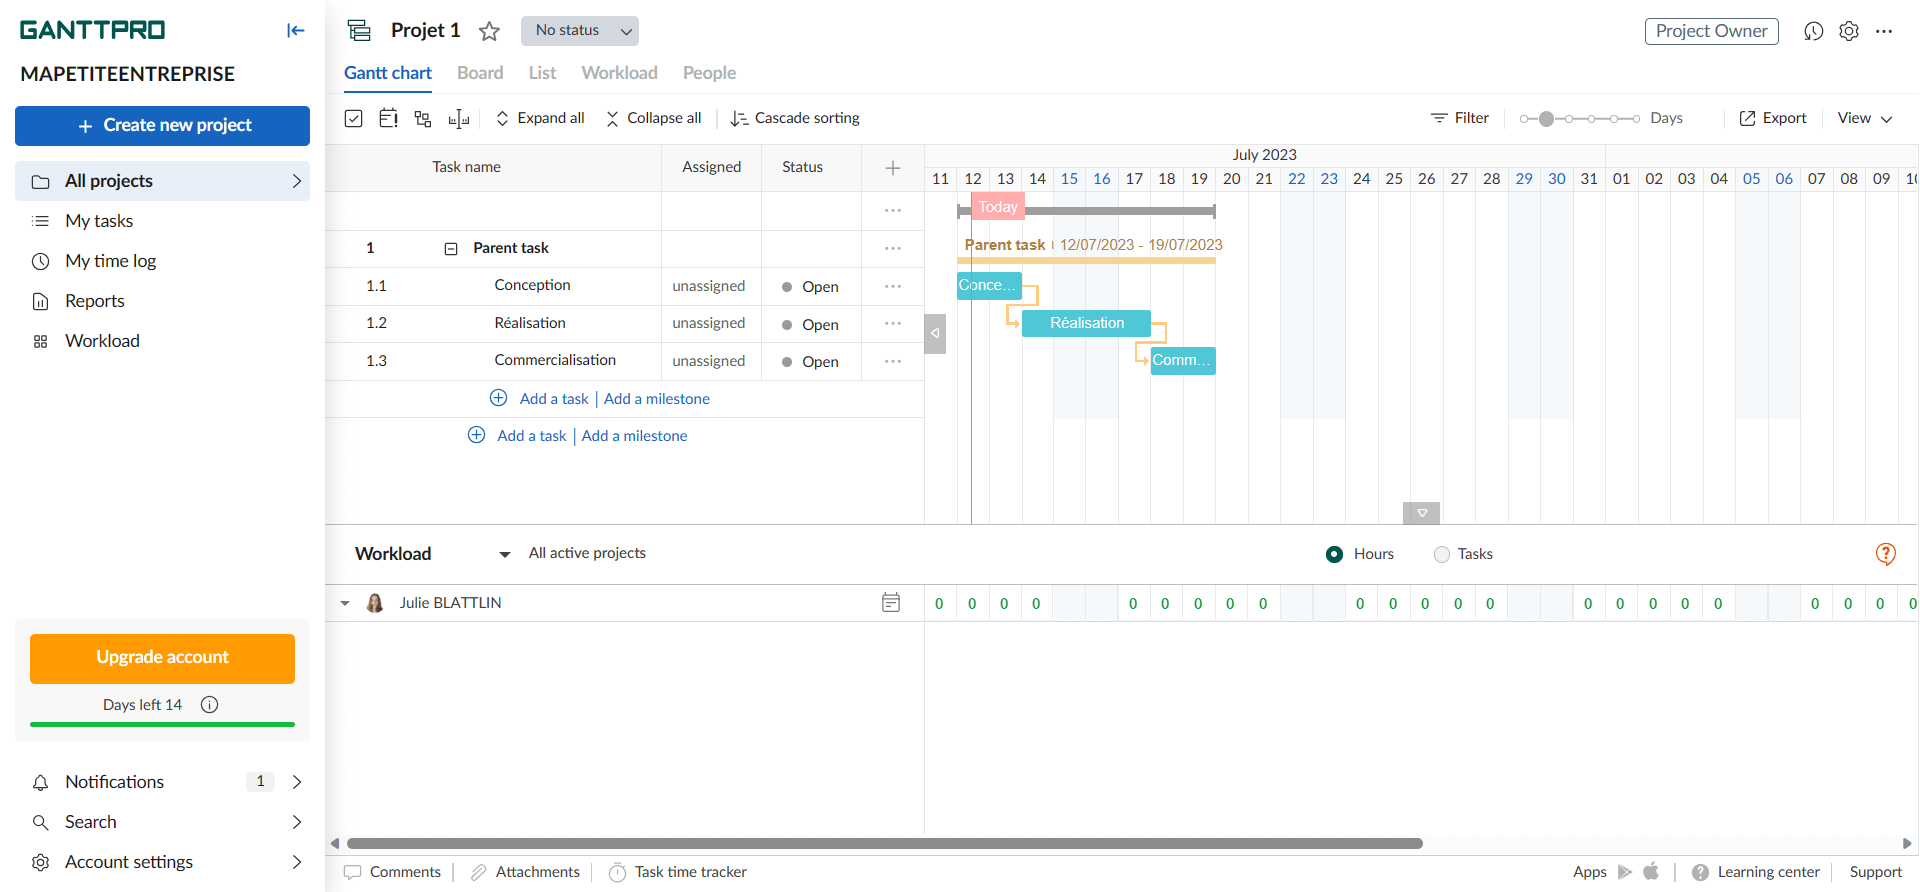Open the project history clock icon
The image size is (1920, 892).
pos(1813,31)
